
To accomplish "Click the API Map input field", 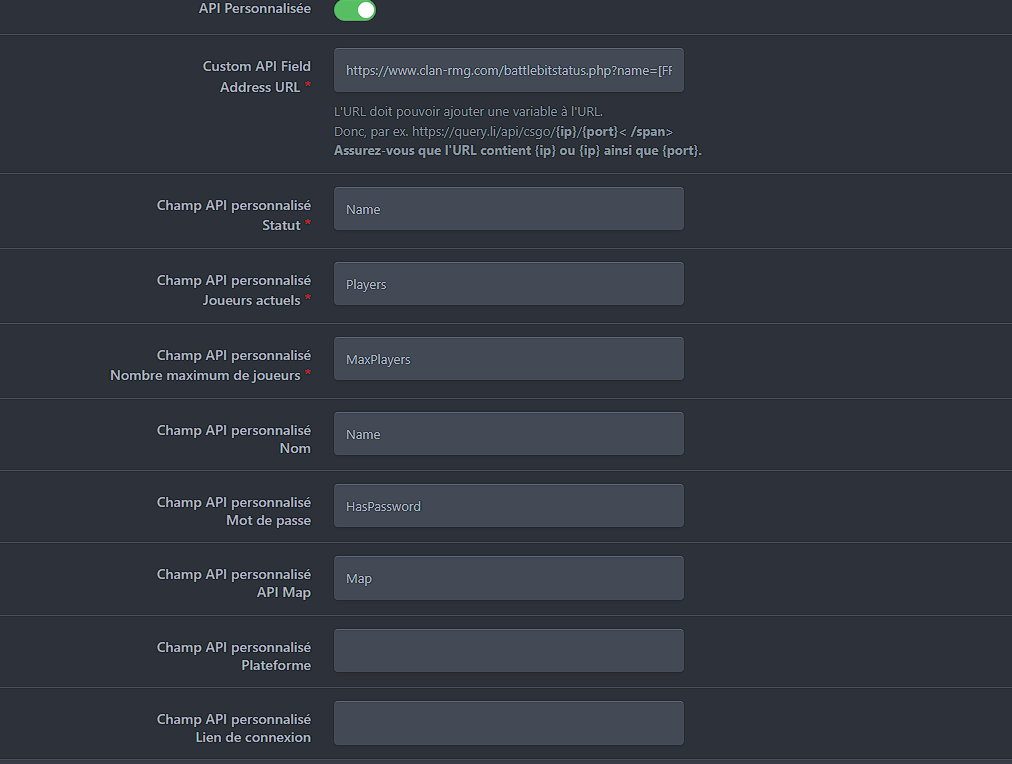I will point(508,578).
